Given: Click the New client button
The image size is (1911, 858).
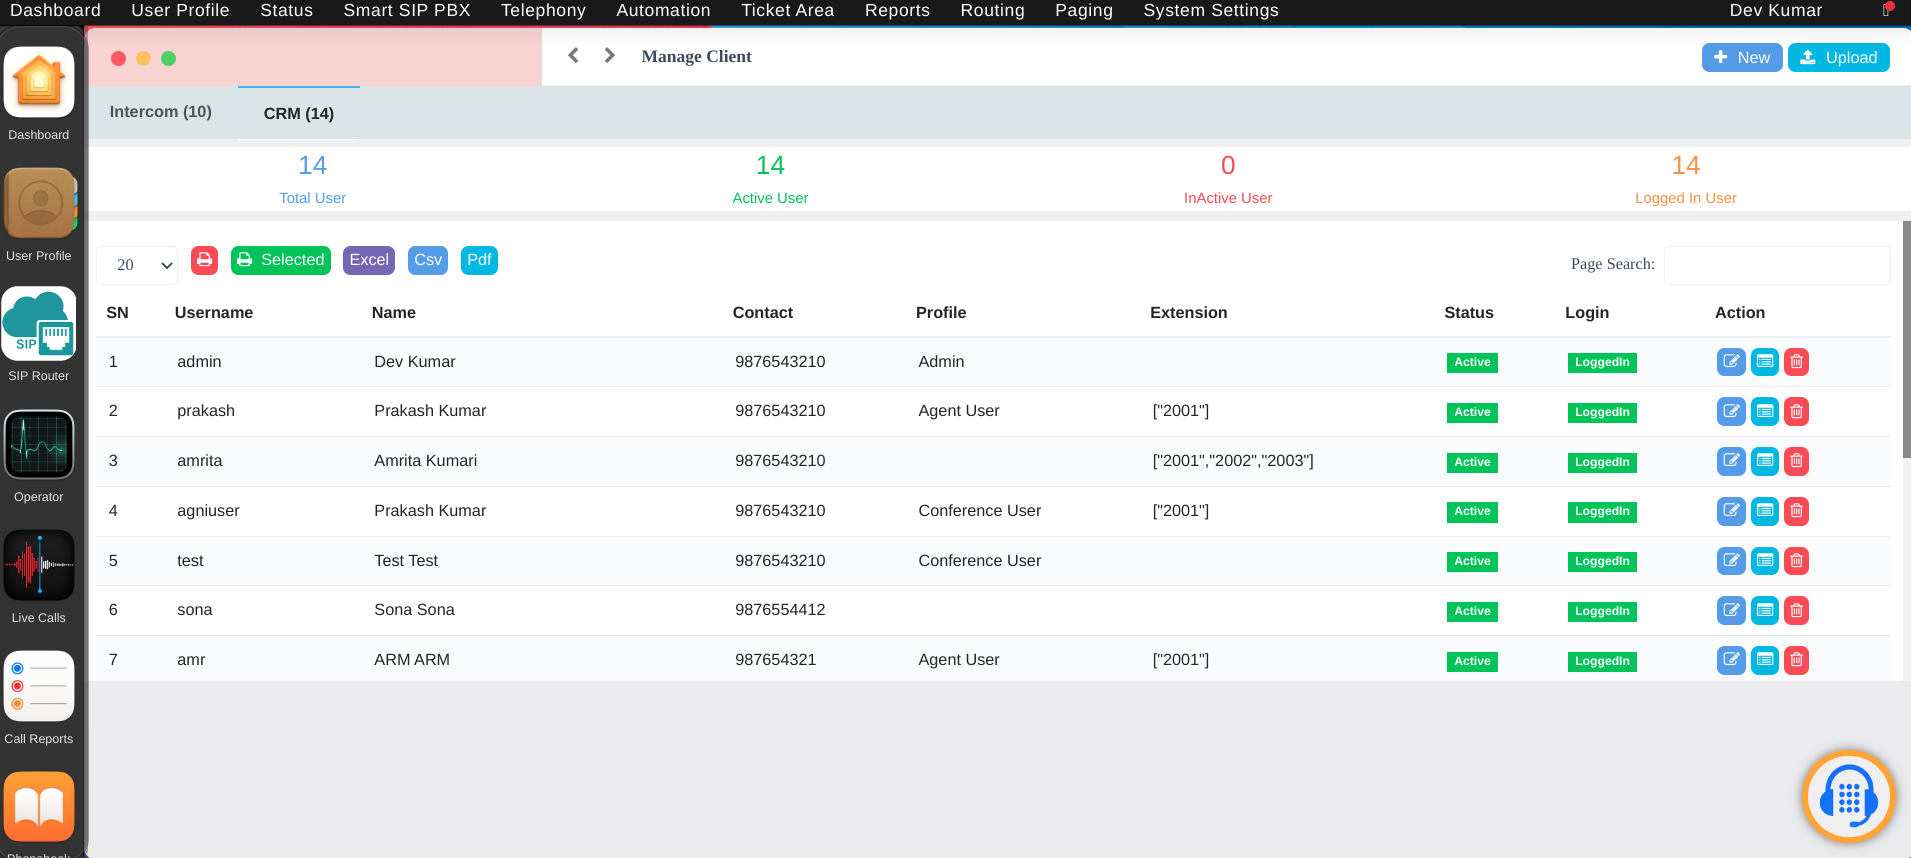Looking at the screenshot, I should click(1742, 57).
